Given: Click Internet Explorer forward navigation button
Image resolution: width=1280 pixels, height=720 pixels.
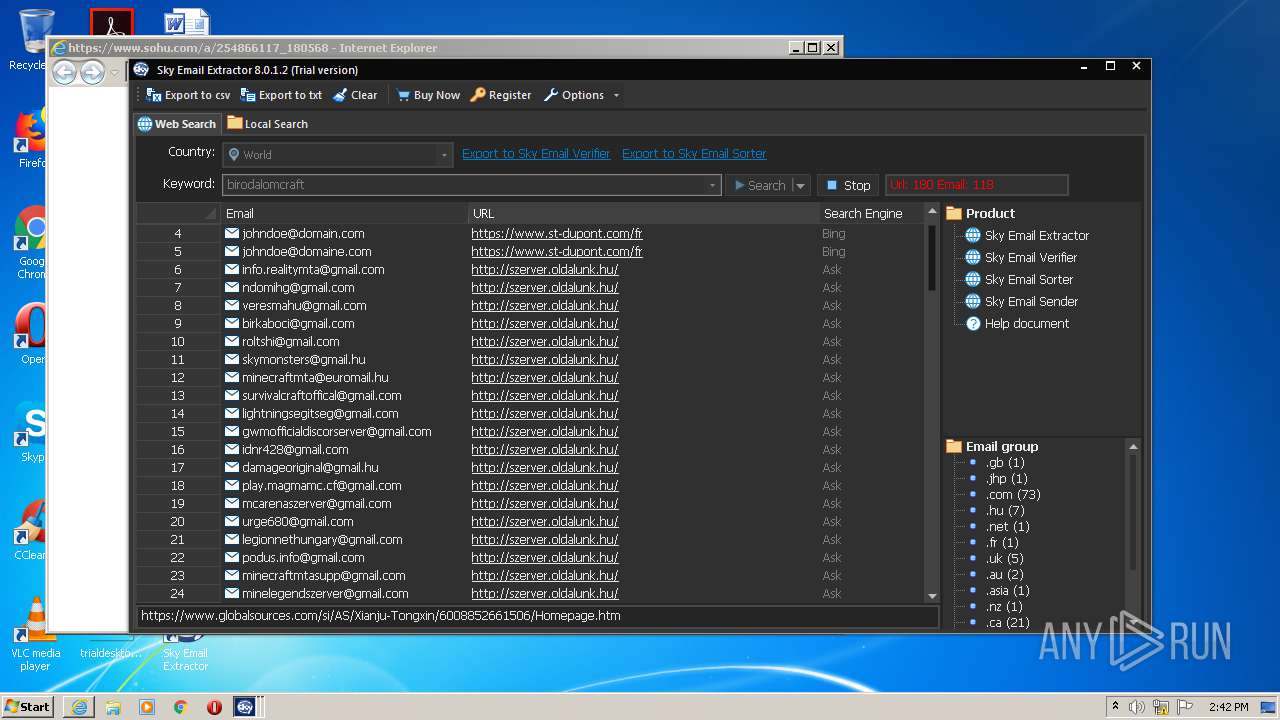Looking at the screenshot, I should click(92, 72).
